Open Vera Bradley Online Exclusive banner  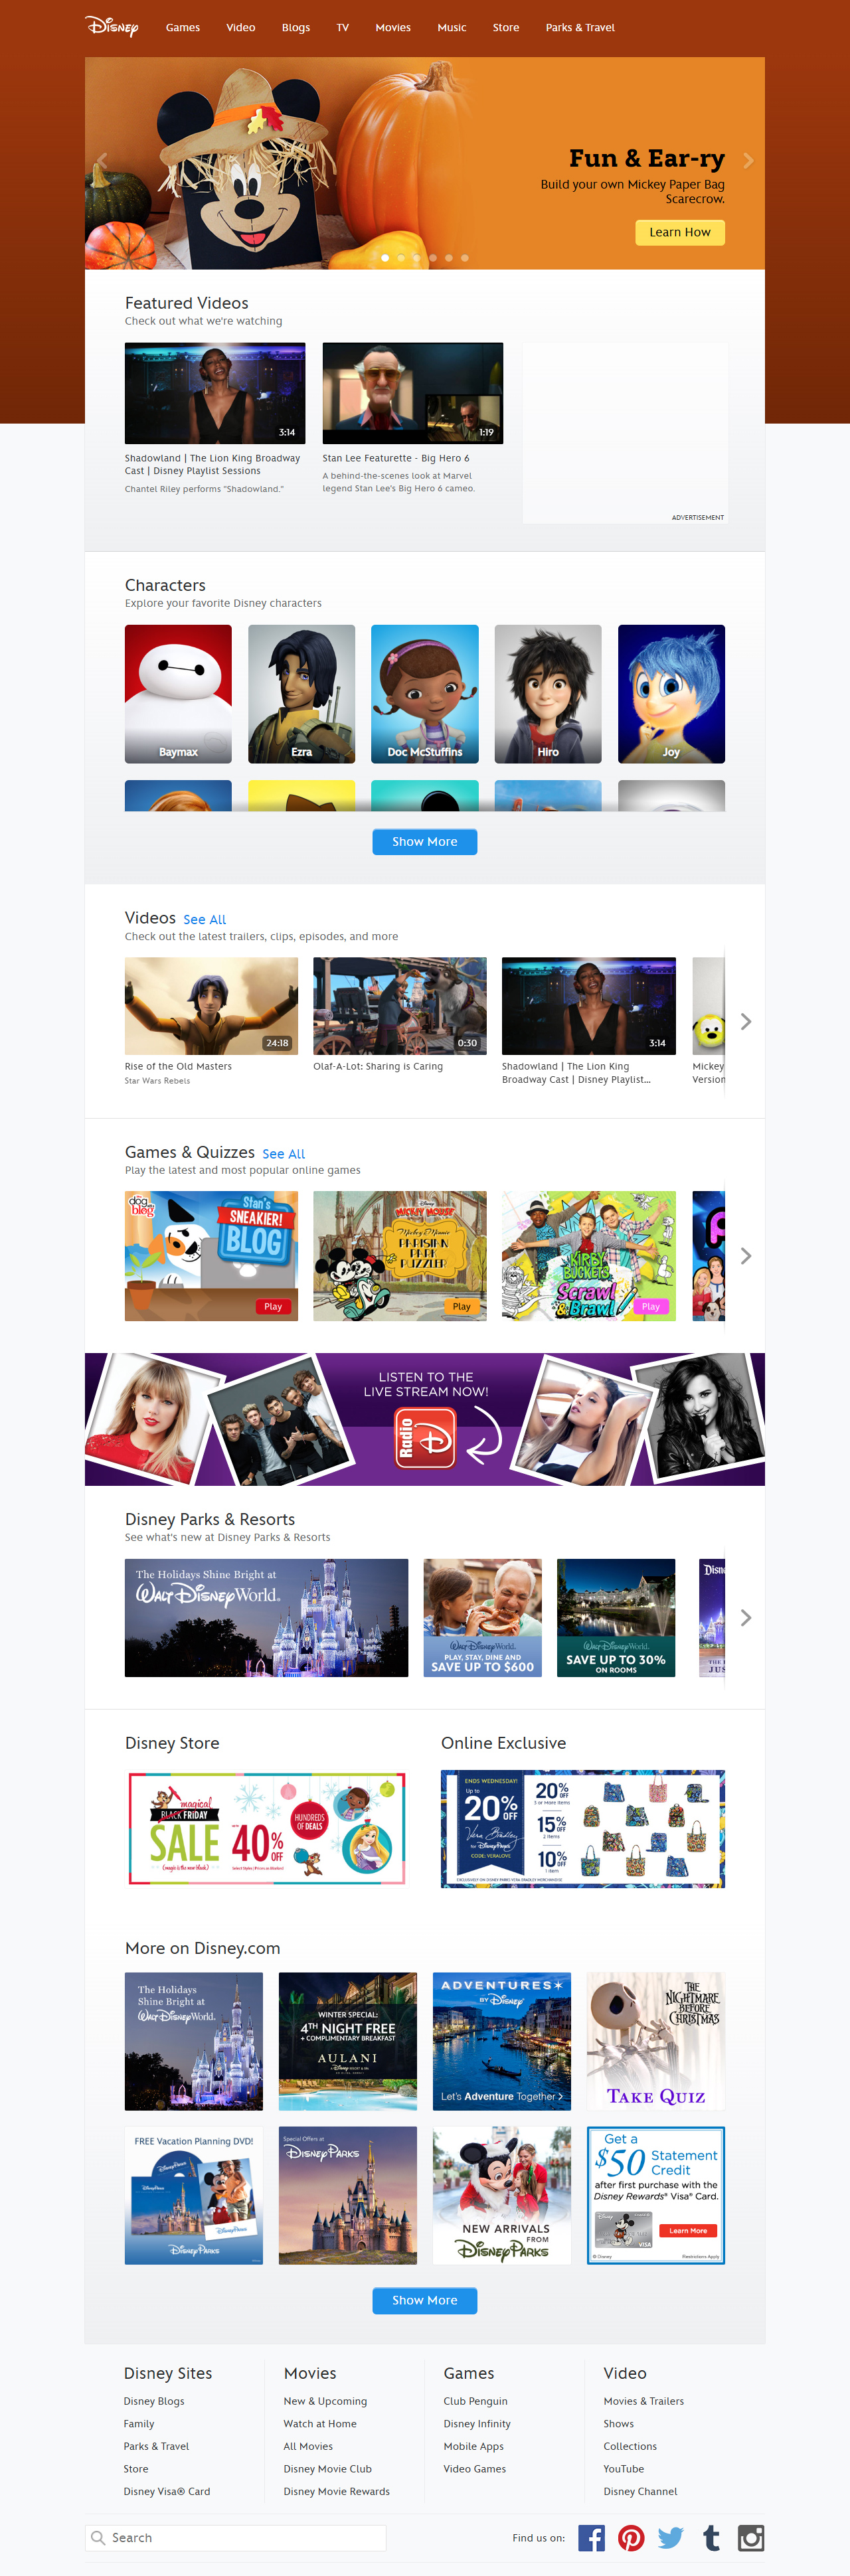[583, 1828]
